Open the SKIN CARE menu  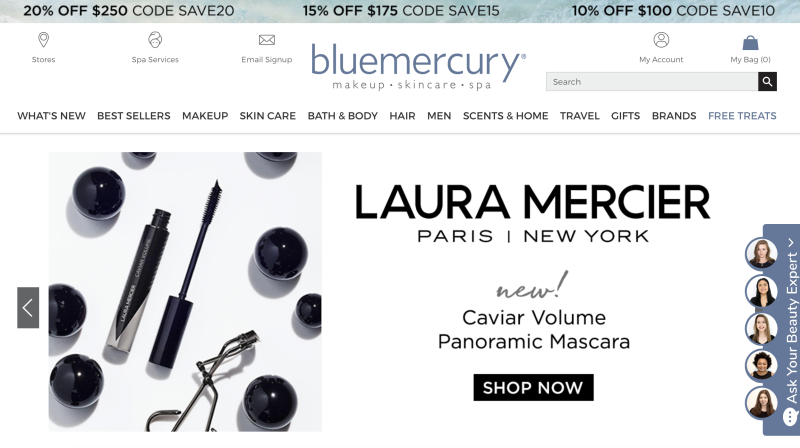(268, 116)
